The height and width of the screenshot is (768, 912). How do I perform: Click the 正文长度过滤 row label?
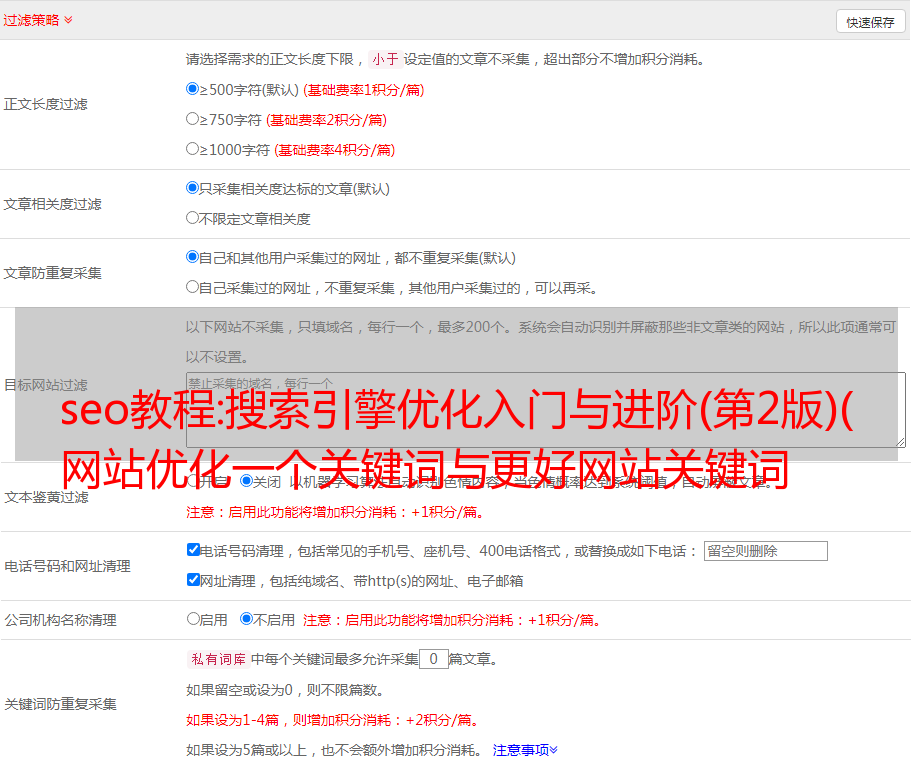click(46, 104)
